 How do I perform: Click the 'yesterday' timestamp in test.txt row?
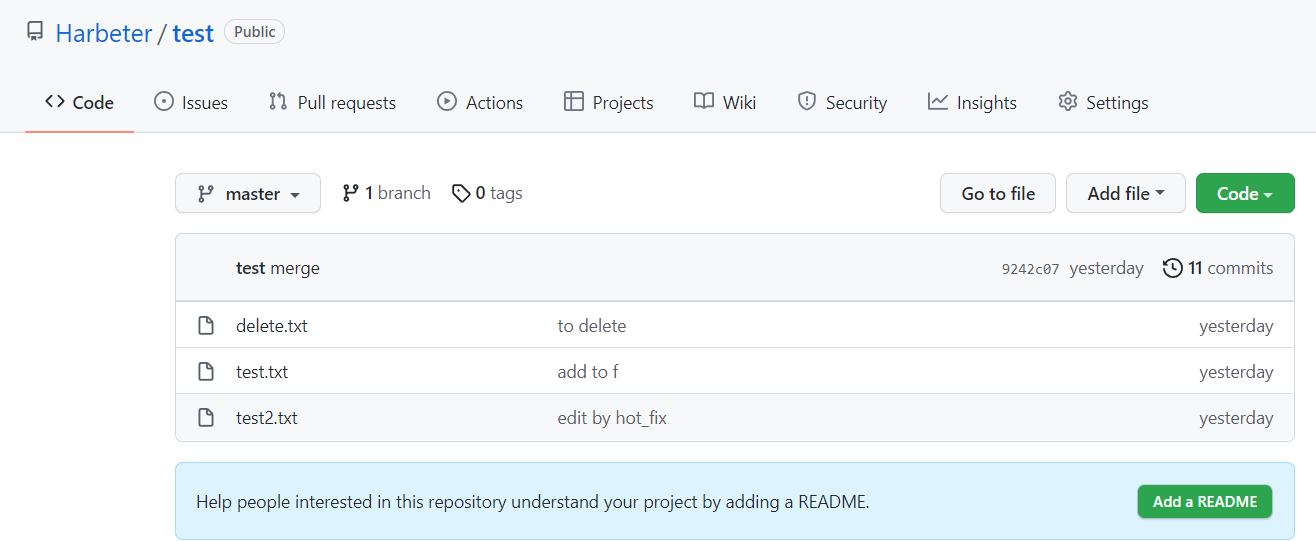tap(1236, 372)
